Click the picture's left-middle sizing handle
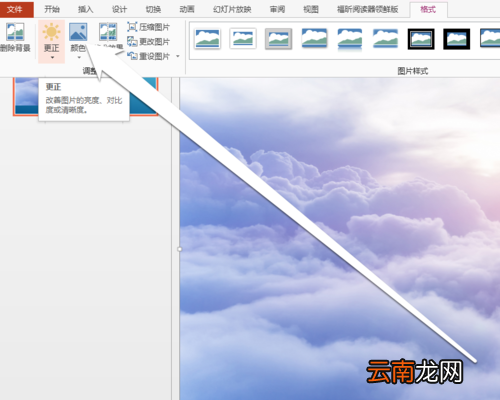This screenshot has width=500, height=400. (180, 249)
